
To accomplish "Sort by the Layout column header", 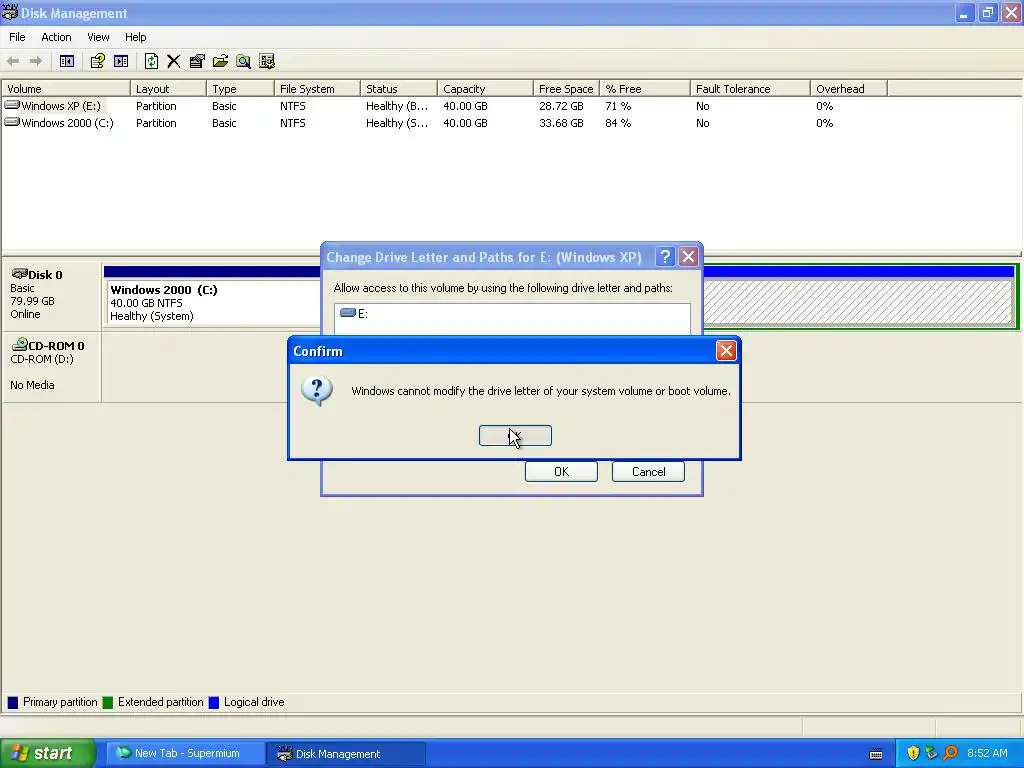I will click(168, 89).
